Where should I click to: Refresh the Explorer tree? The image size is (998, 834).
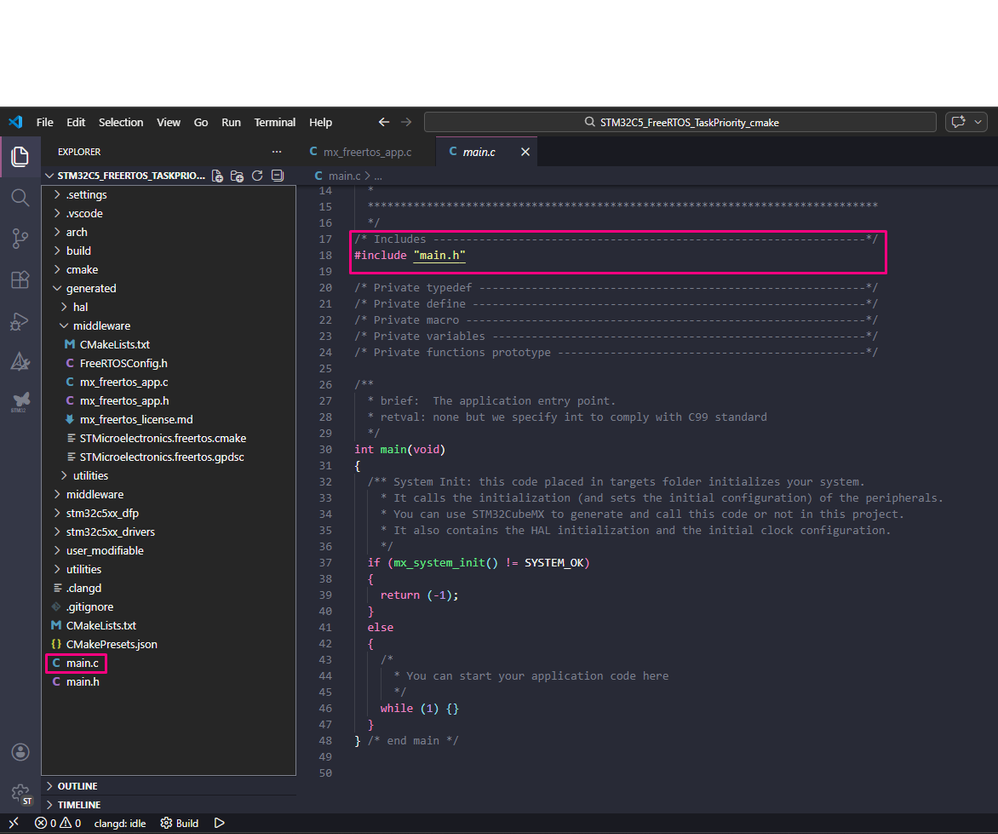[257, 176]
